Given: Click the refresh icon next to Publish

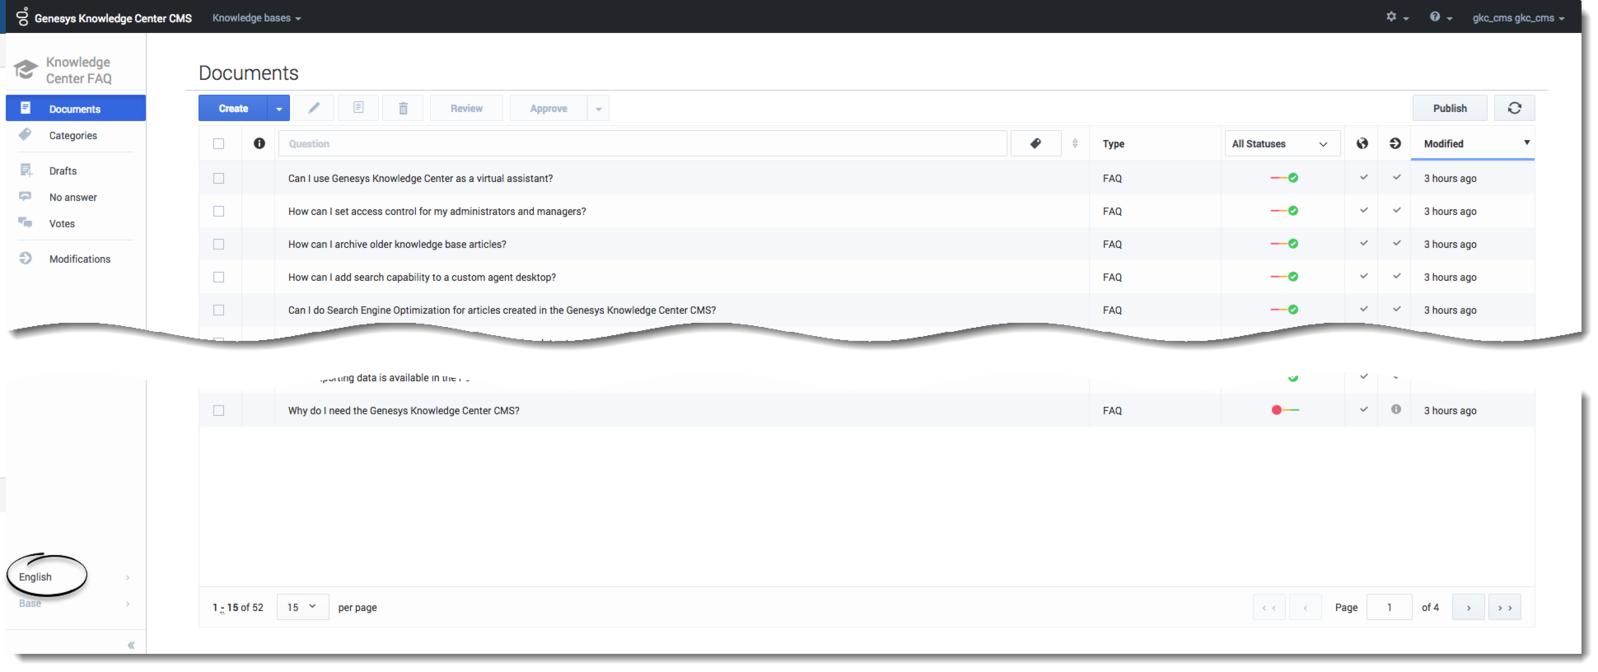Looking at the screenshot, I should (x=1514, y=108).
